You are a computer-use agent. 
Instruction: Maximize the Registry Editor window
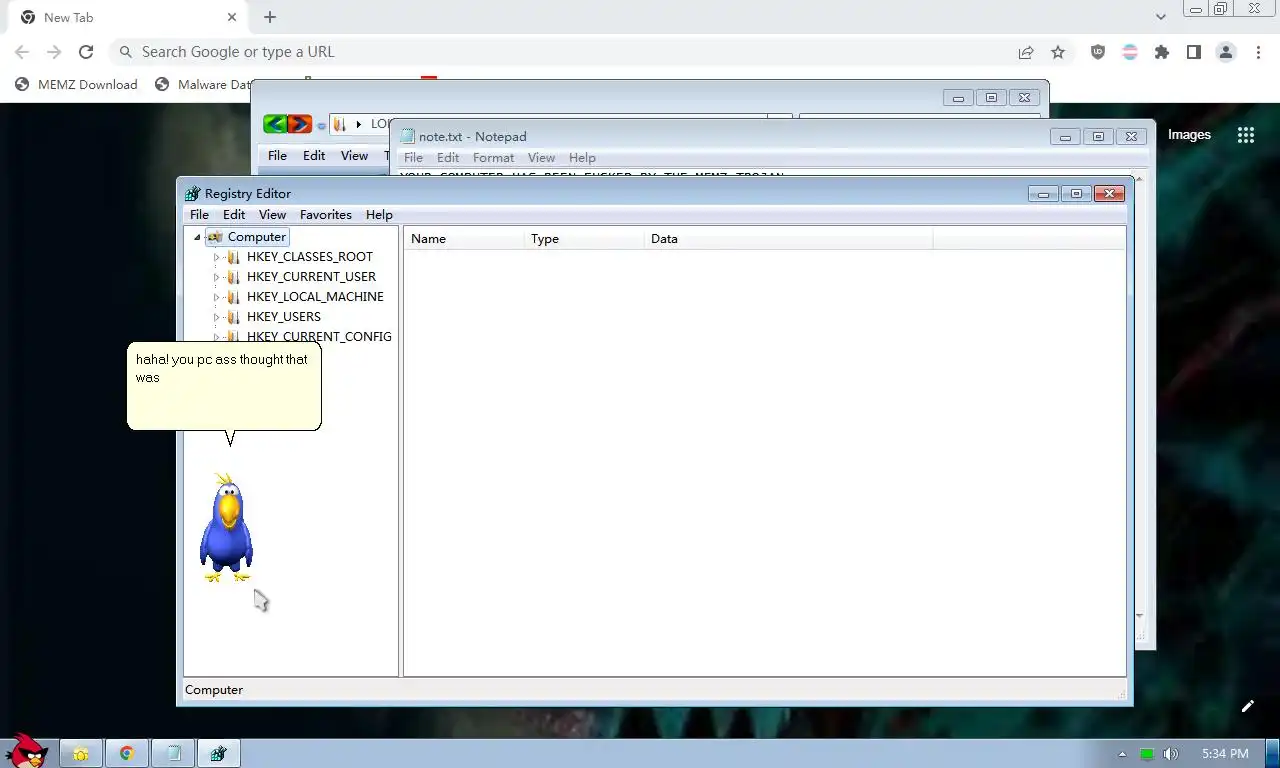tap(1076, 194)
